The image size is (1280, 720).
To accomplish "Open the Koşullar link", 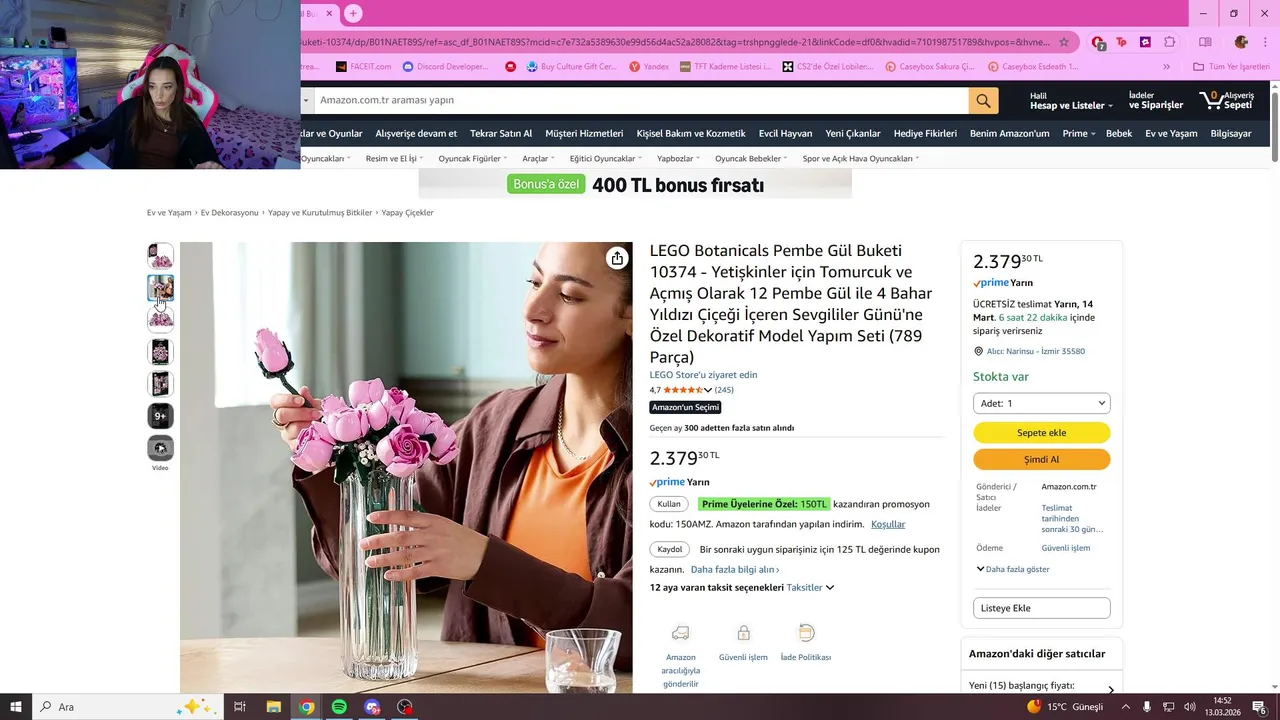I will point(888,524).
